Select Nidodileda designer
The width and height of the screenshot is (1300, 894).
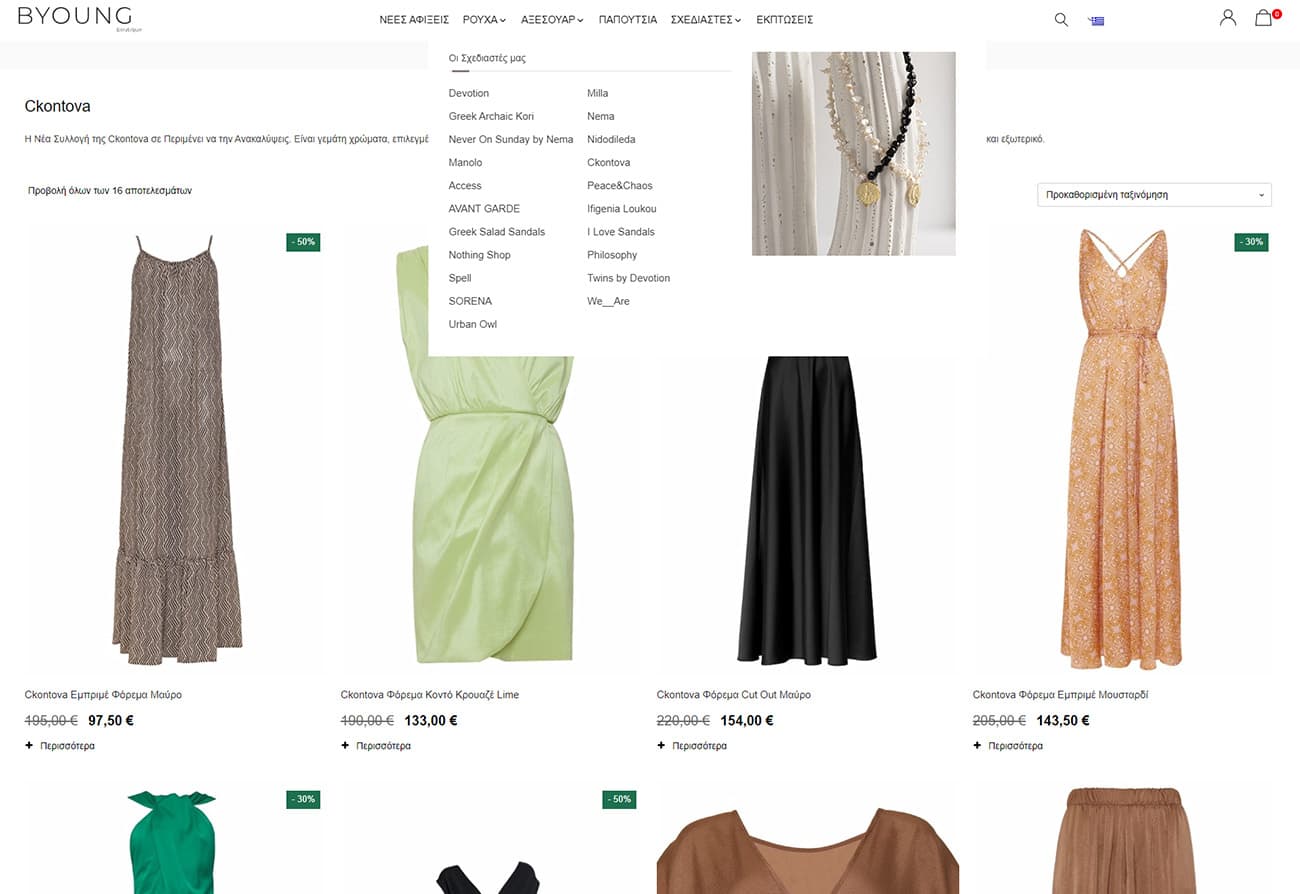click(611, 139)
